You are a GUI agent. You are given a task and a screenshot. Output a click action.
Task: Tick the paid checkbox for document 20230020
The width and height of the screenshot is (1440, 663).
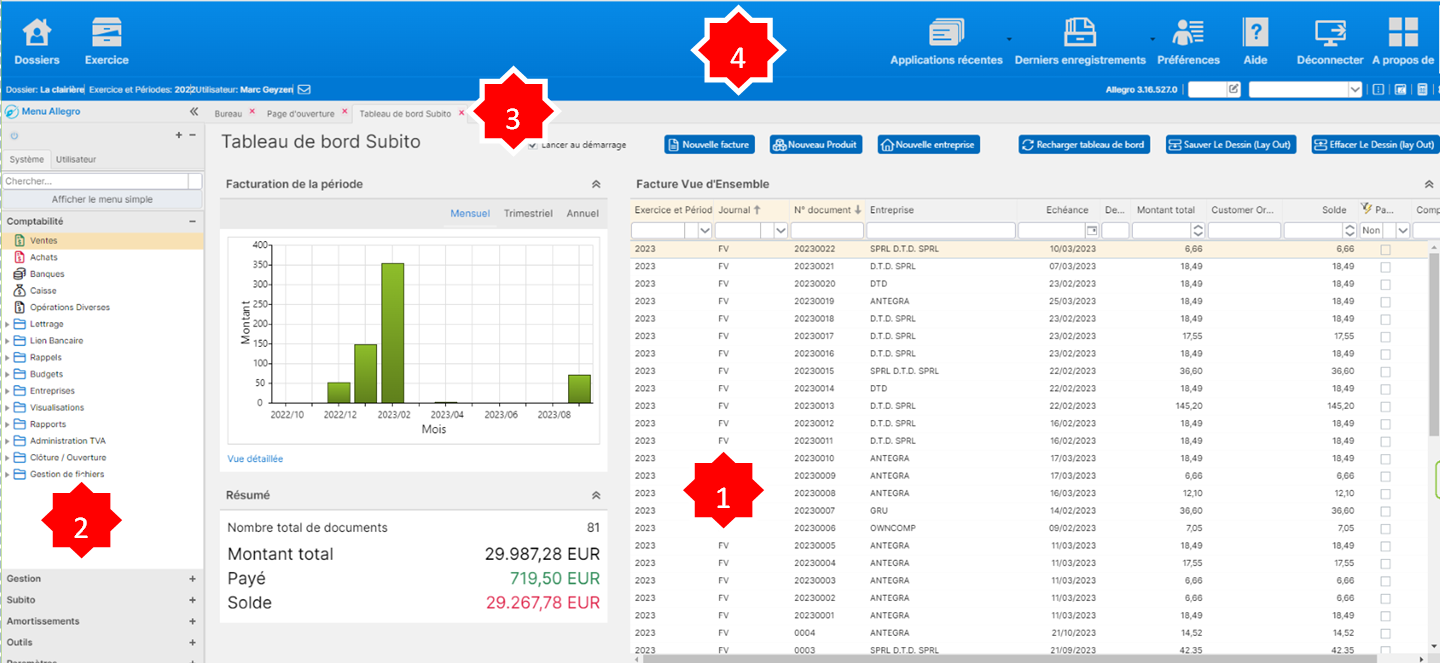point(1385,284)
